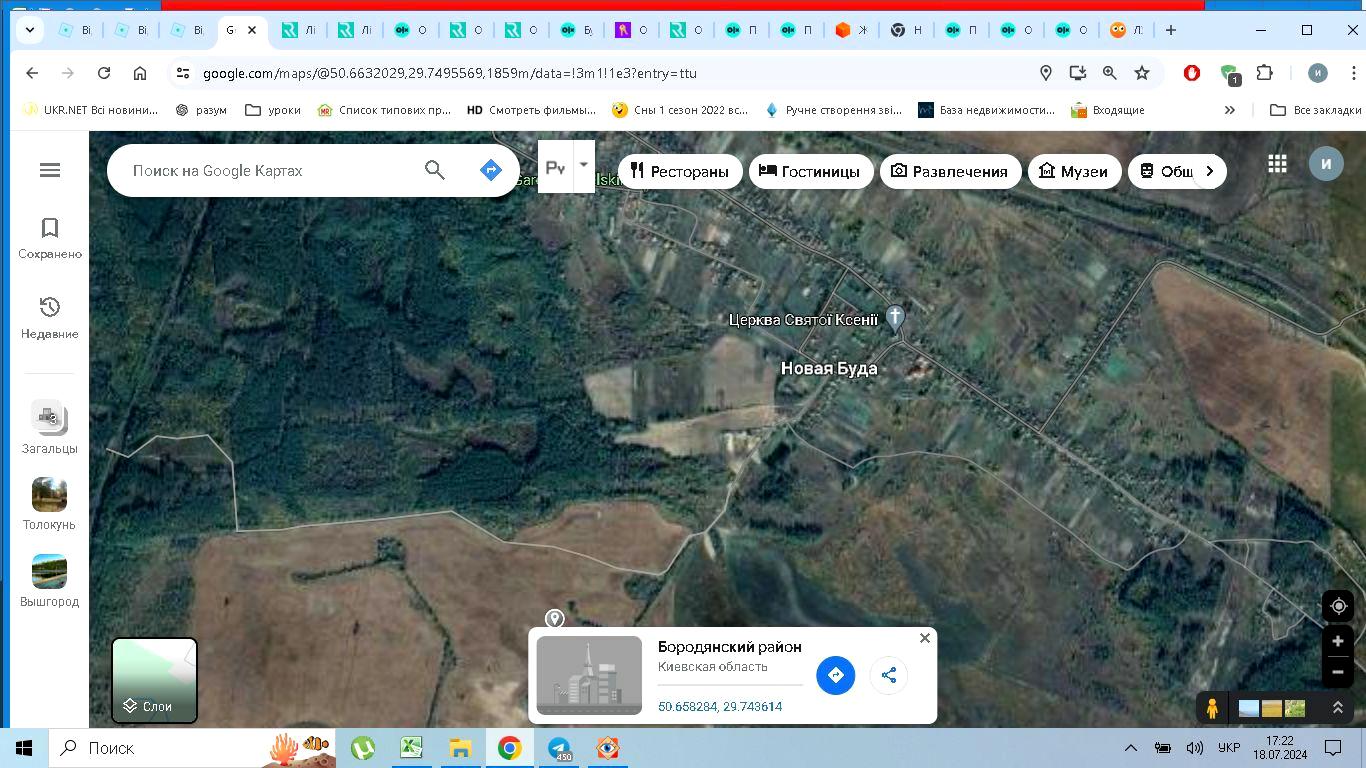Viewport: 1366px width, 768px height.
Task: Open the Недавние recent places
Action: coord(50,317)
